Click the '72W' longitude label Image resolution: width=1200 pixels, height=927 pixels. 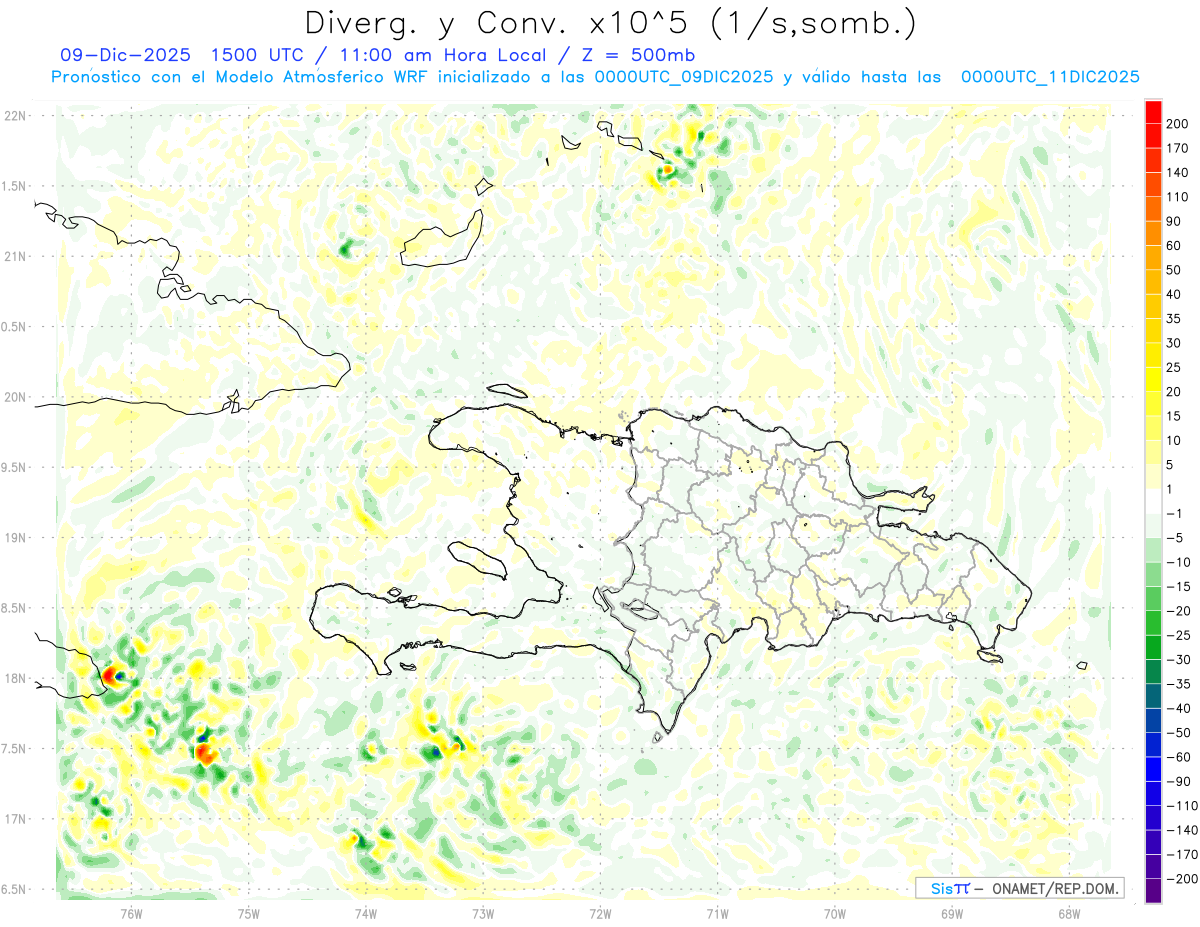600,913
